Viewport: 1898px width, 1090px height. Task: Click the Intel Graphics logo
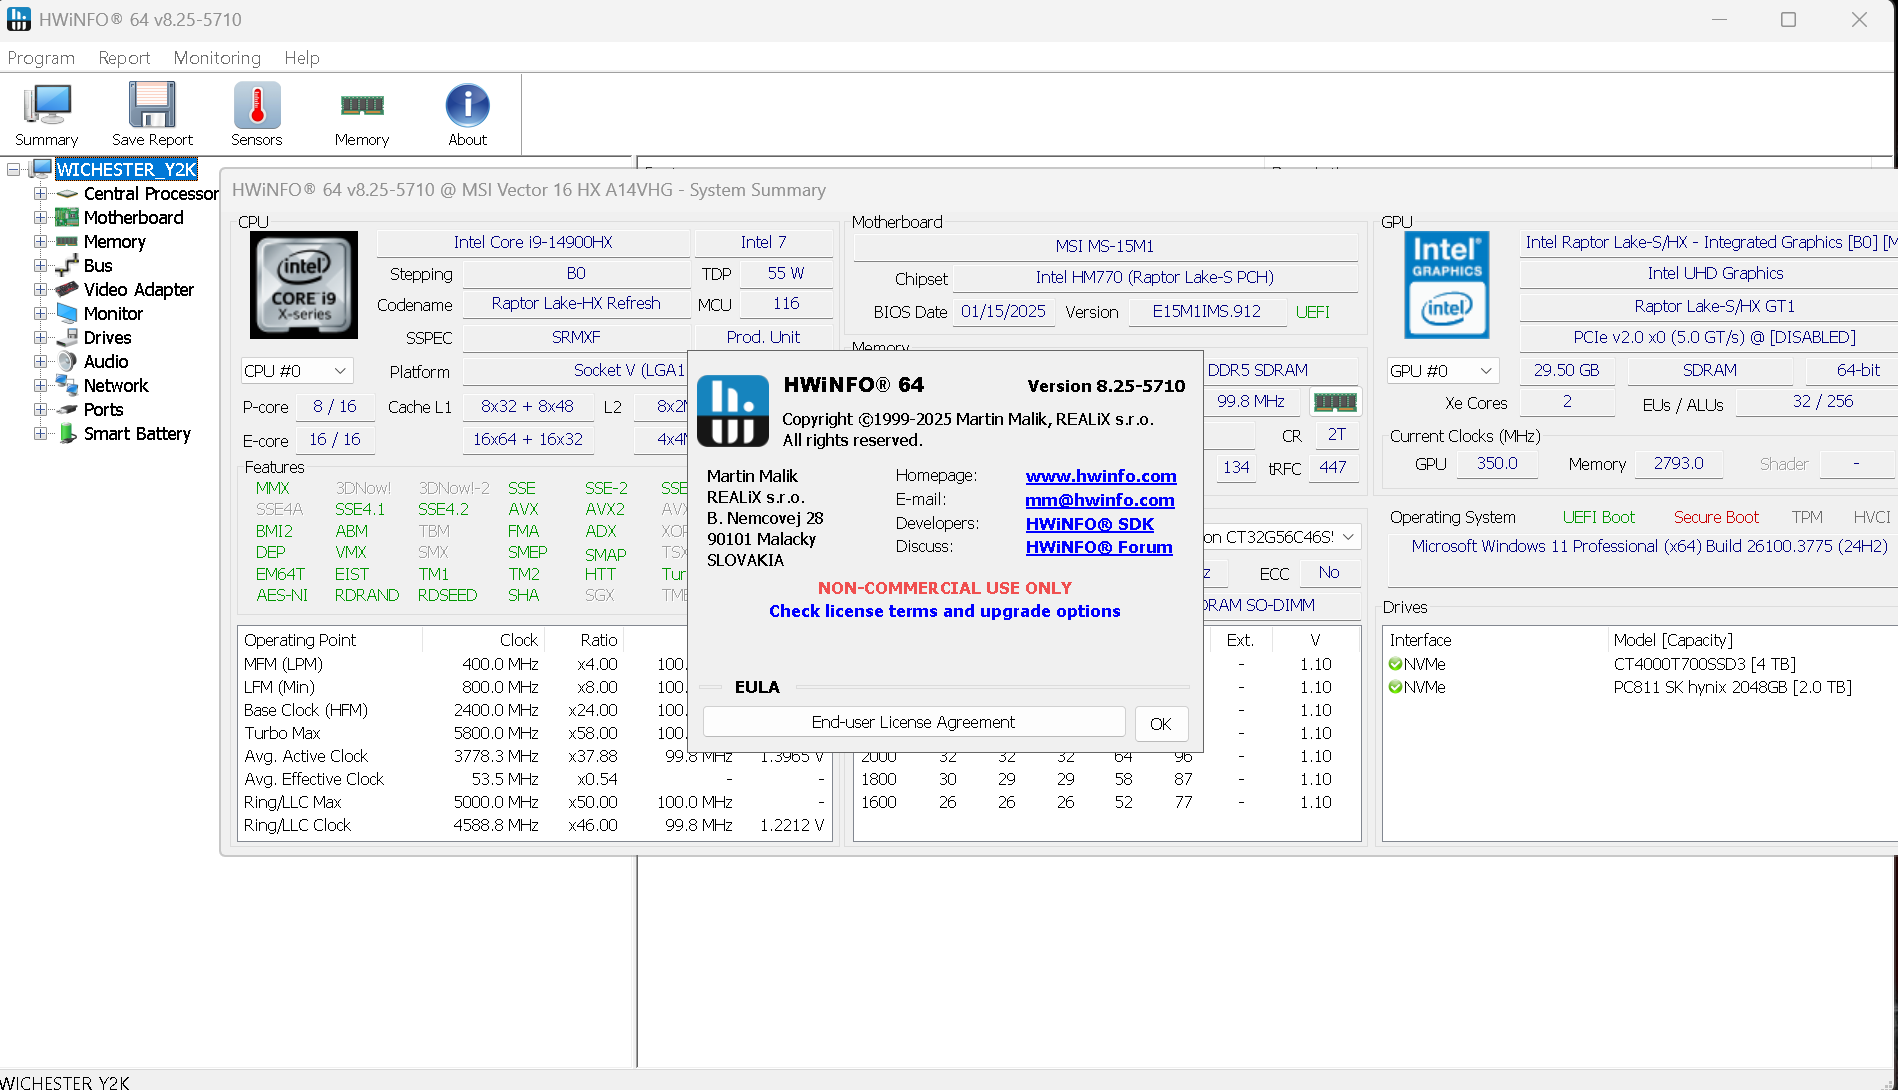coord(1447,285)
